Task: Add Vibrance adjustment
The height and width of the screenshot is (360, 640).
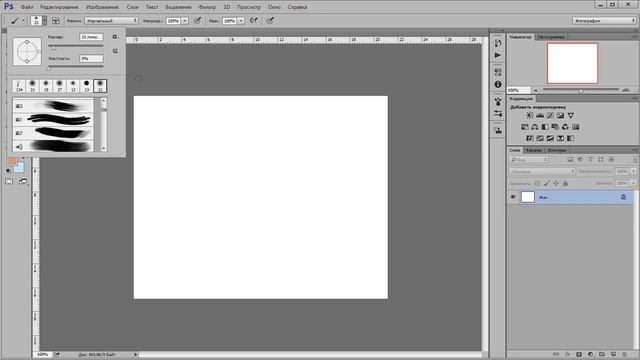Action: click(x=571, y=116)
